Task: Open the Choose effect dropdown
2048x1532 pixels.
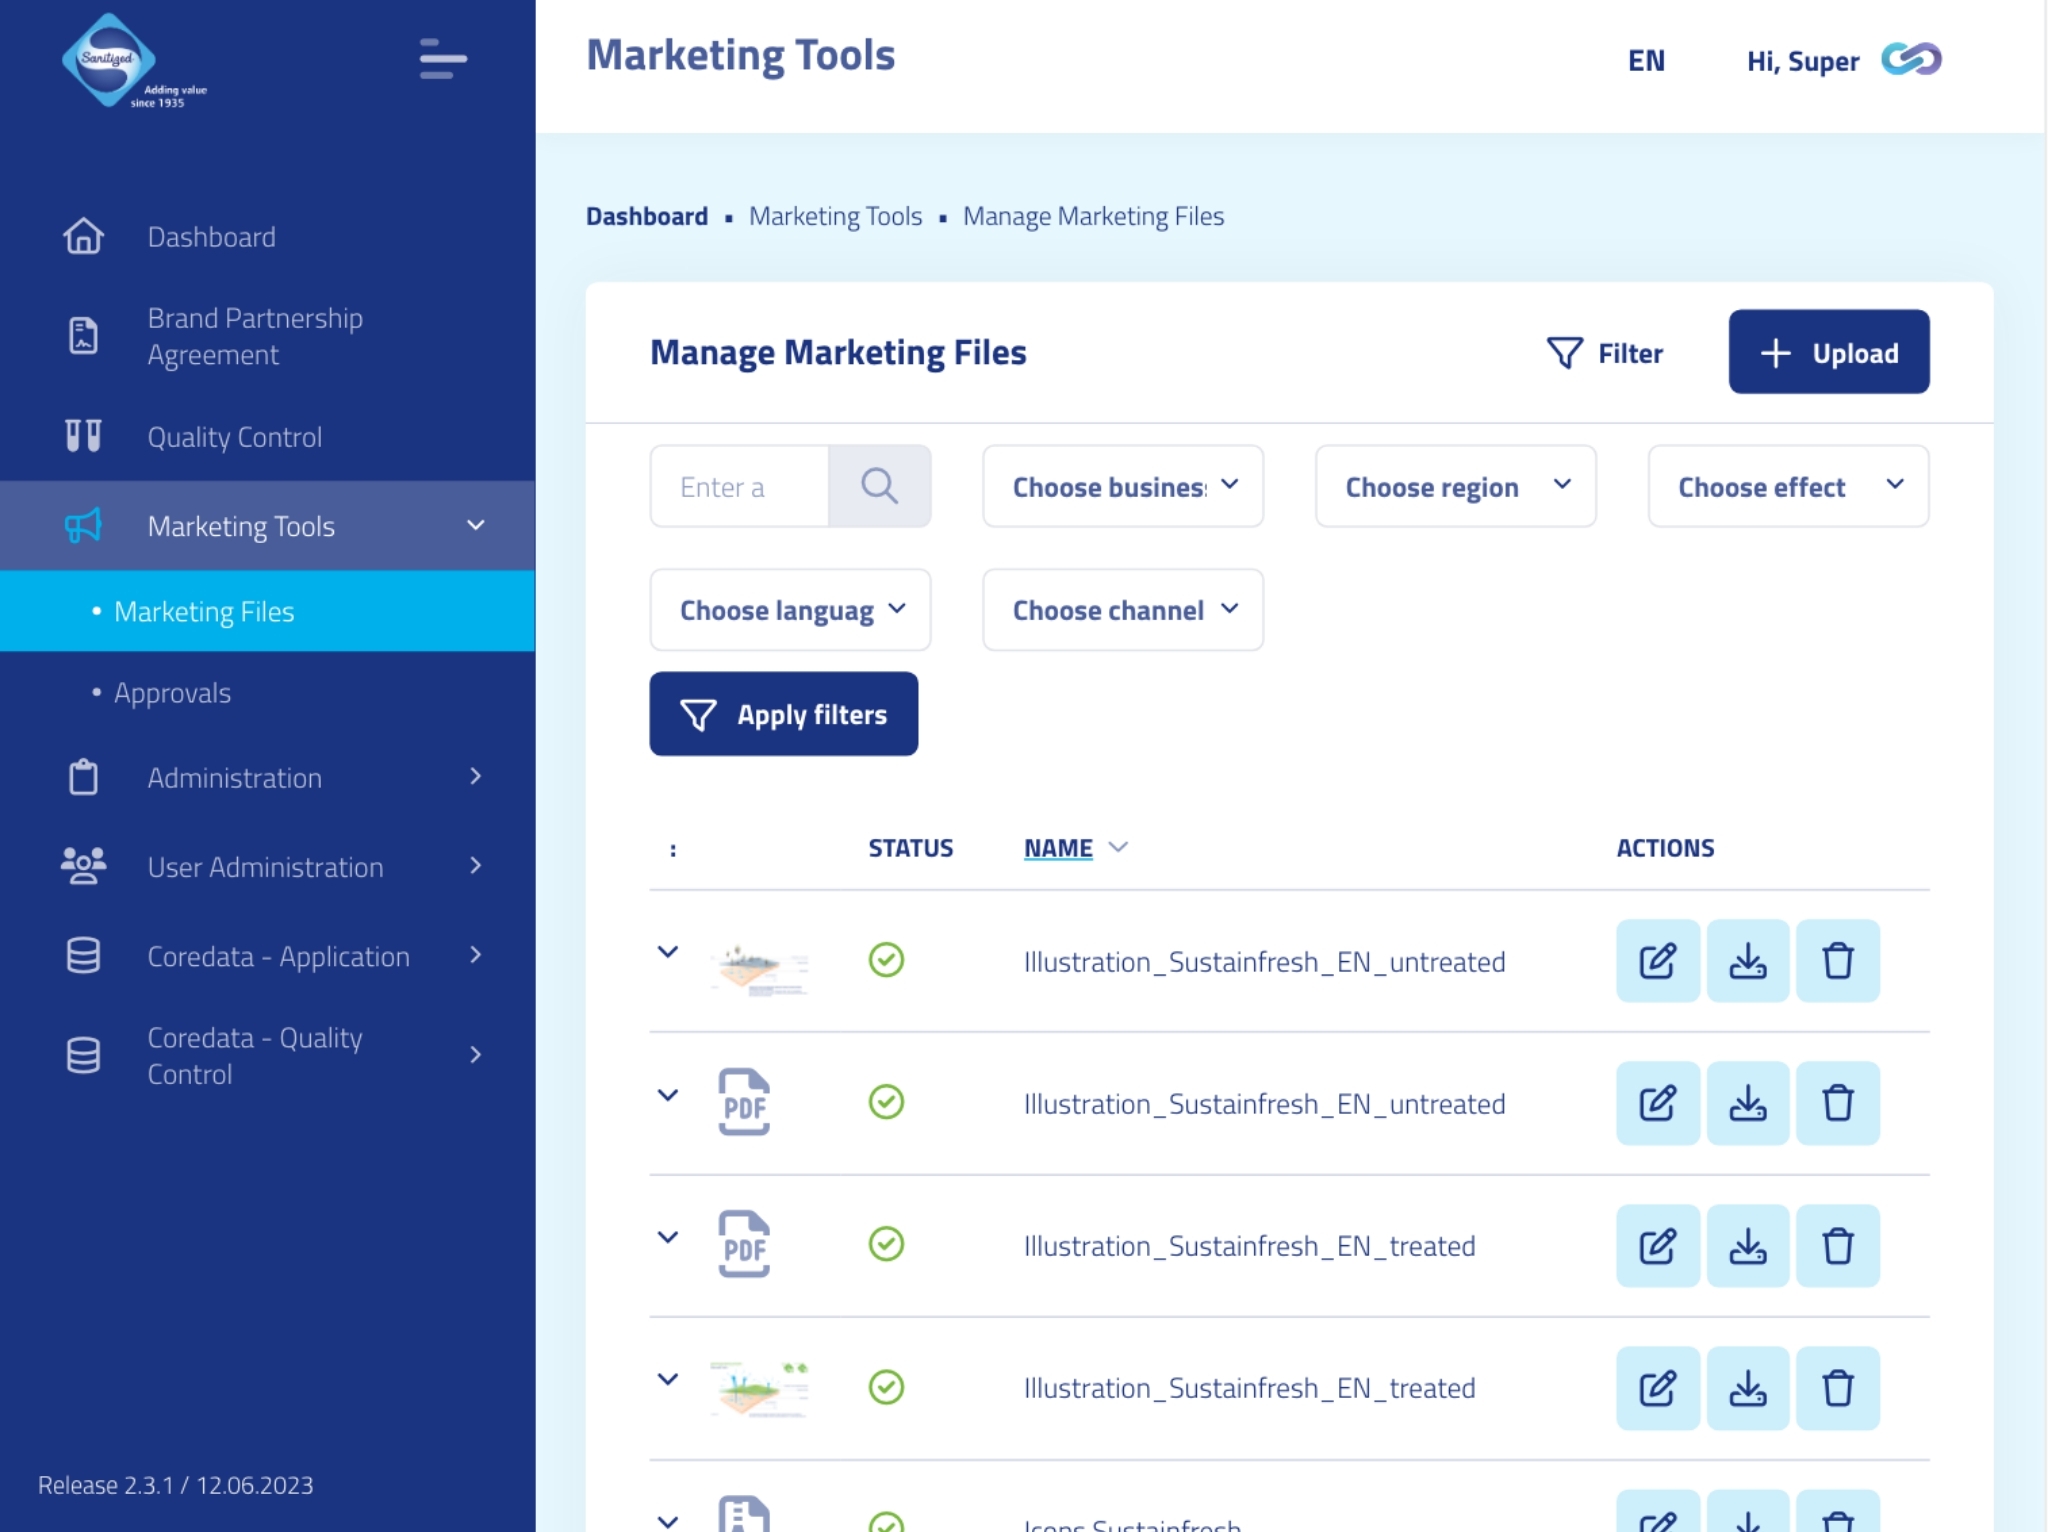Action: (x=1787, y=486)
